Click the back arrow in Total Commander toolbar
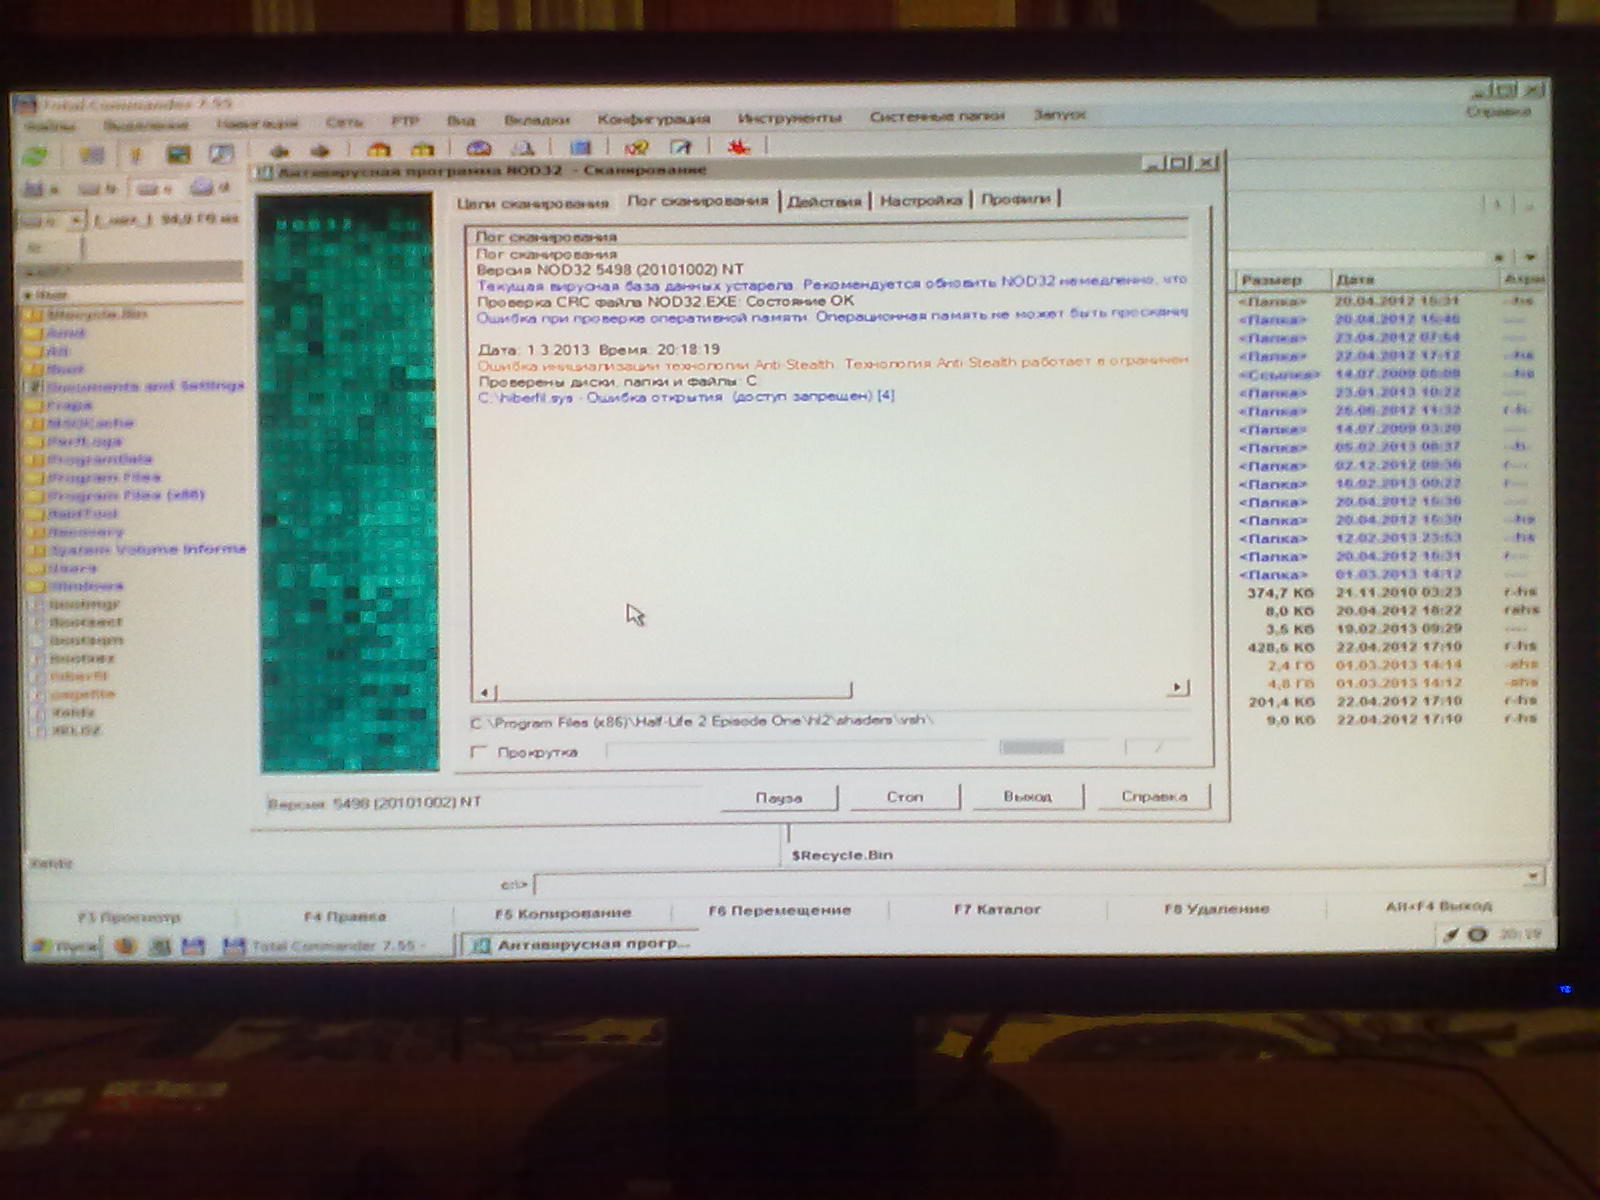 pyautogui.click(x=280, y=151)
